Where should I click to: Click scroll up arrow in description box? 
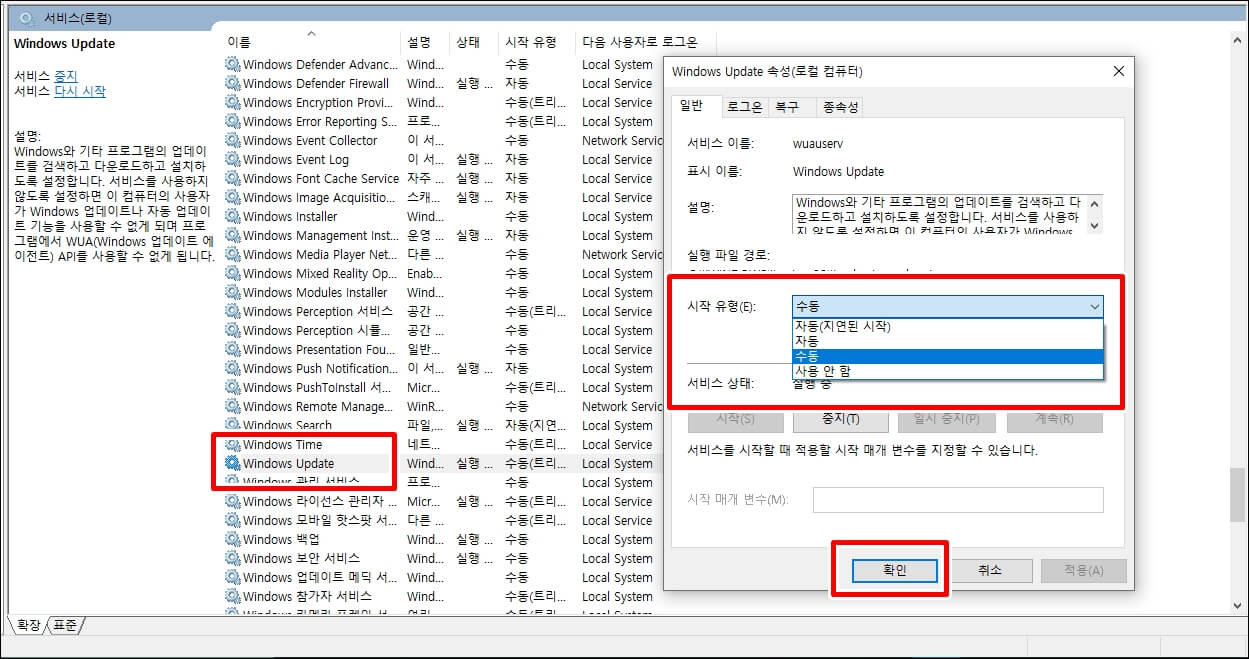[x=1094, y=203]
